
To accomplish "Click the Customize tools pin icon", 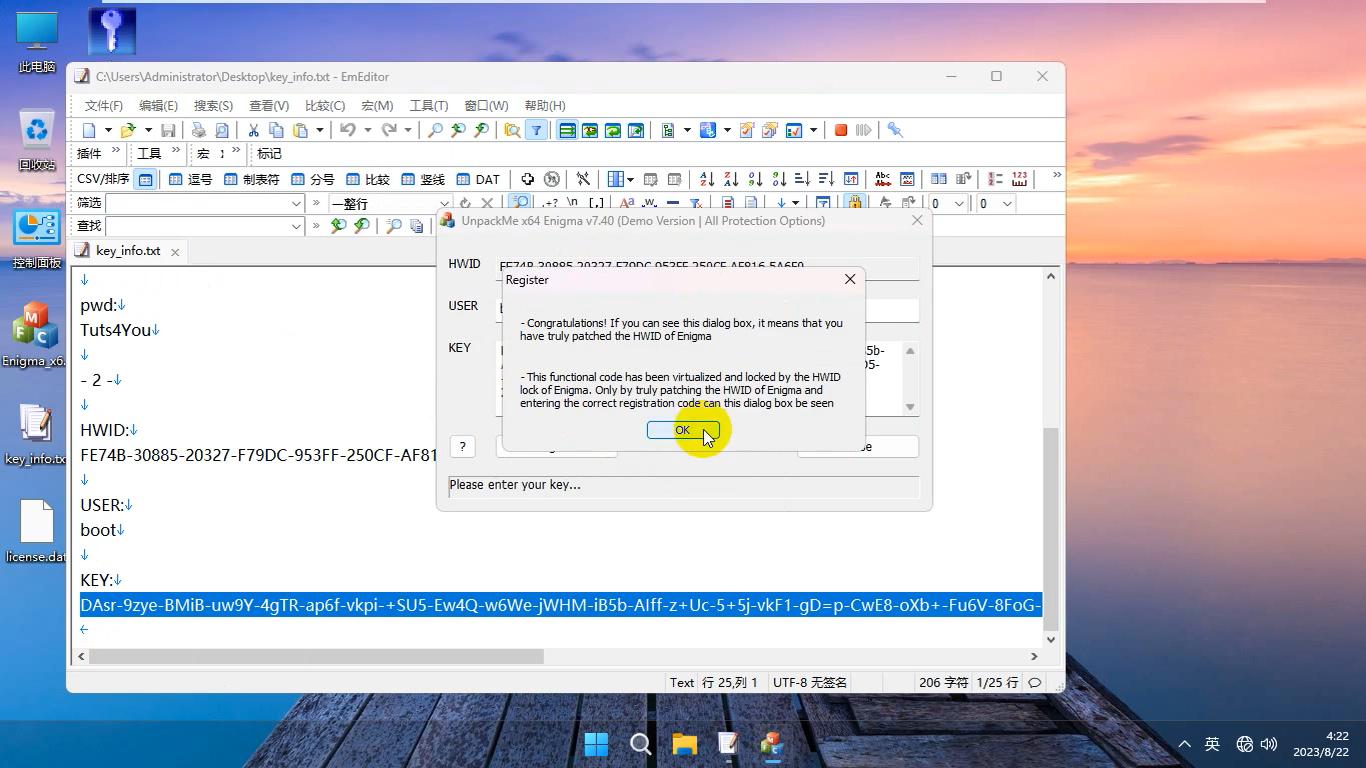I will coord(895,130).
